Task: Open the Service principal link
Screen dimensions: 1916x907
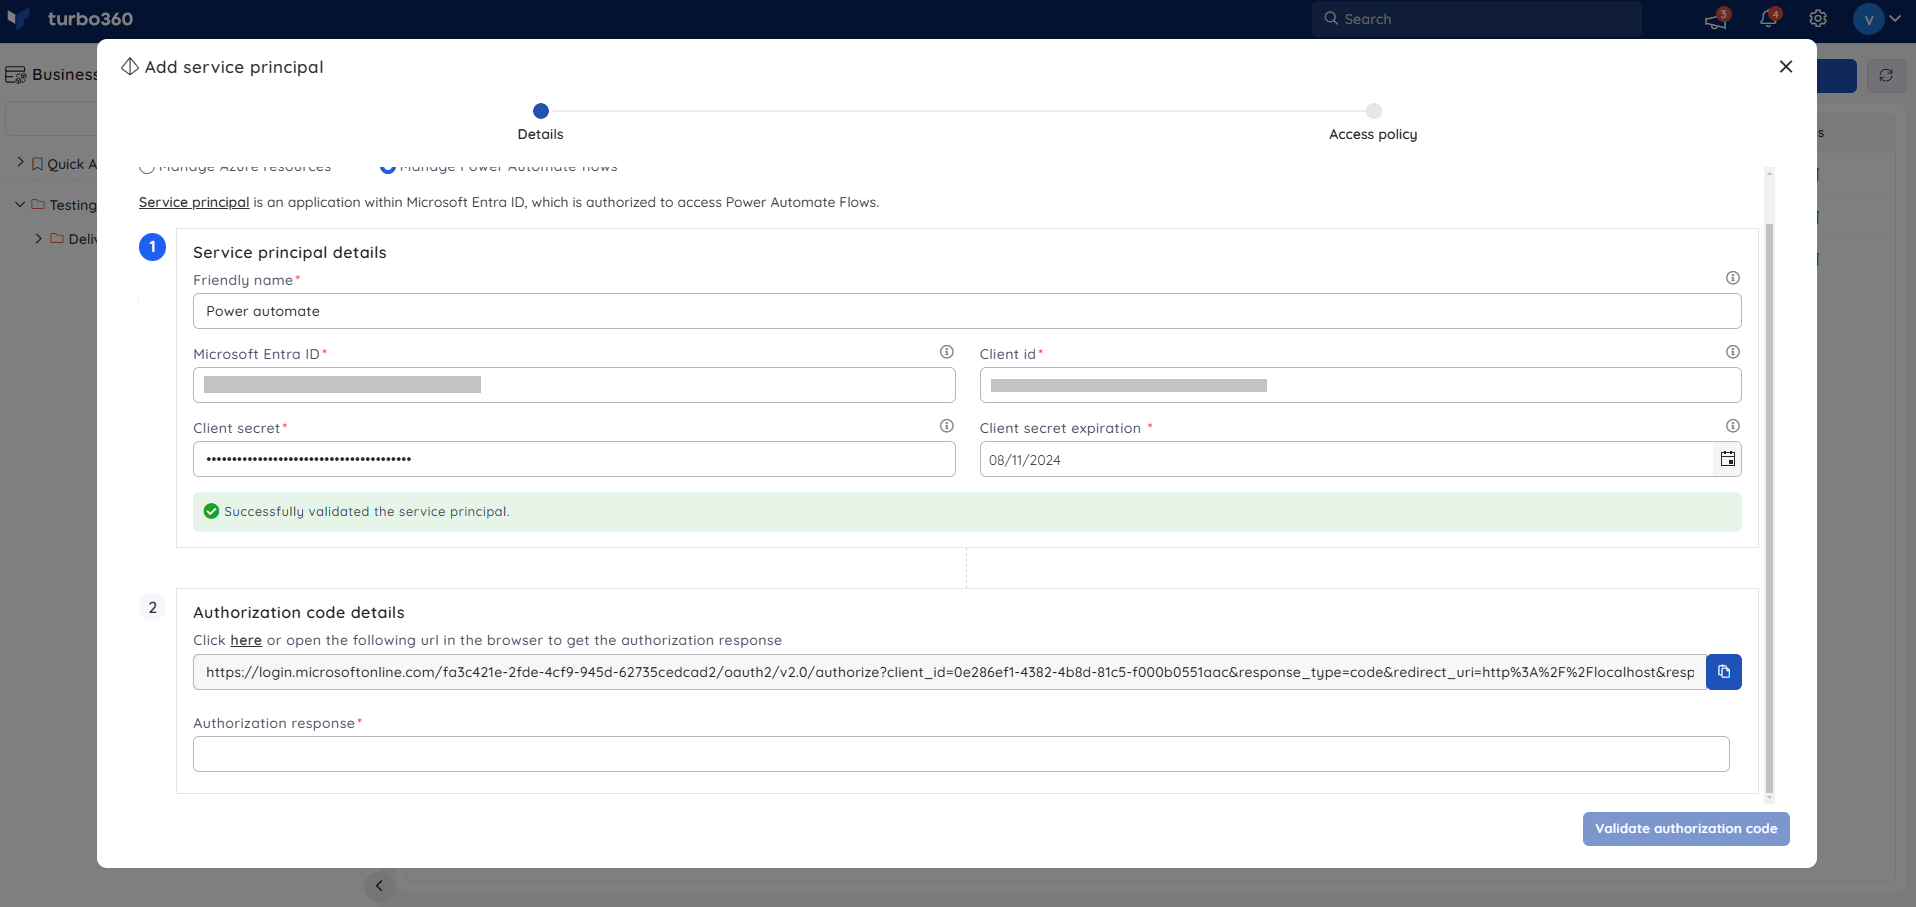Action: (194, 202)
